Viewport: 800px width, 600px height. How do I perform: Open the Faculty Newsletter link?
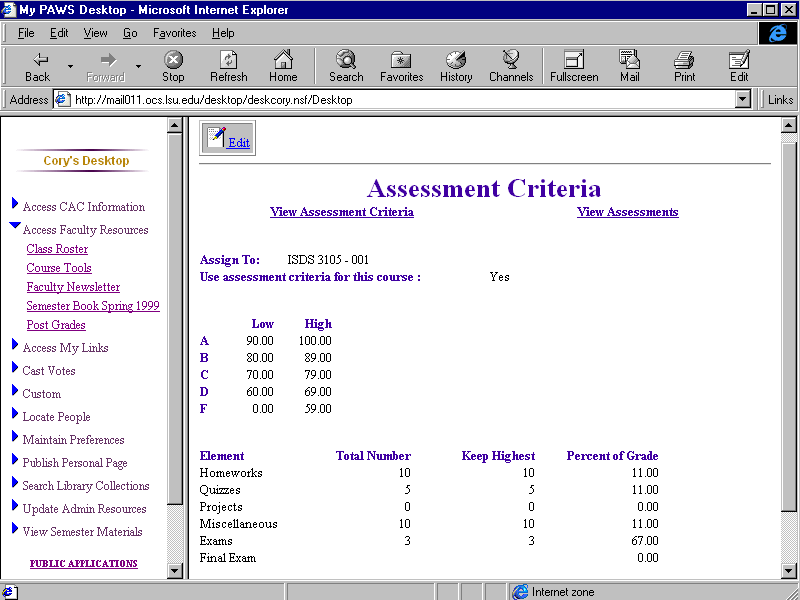[73, 287]
